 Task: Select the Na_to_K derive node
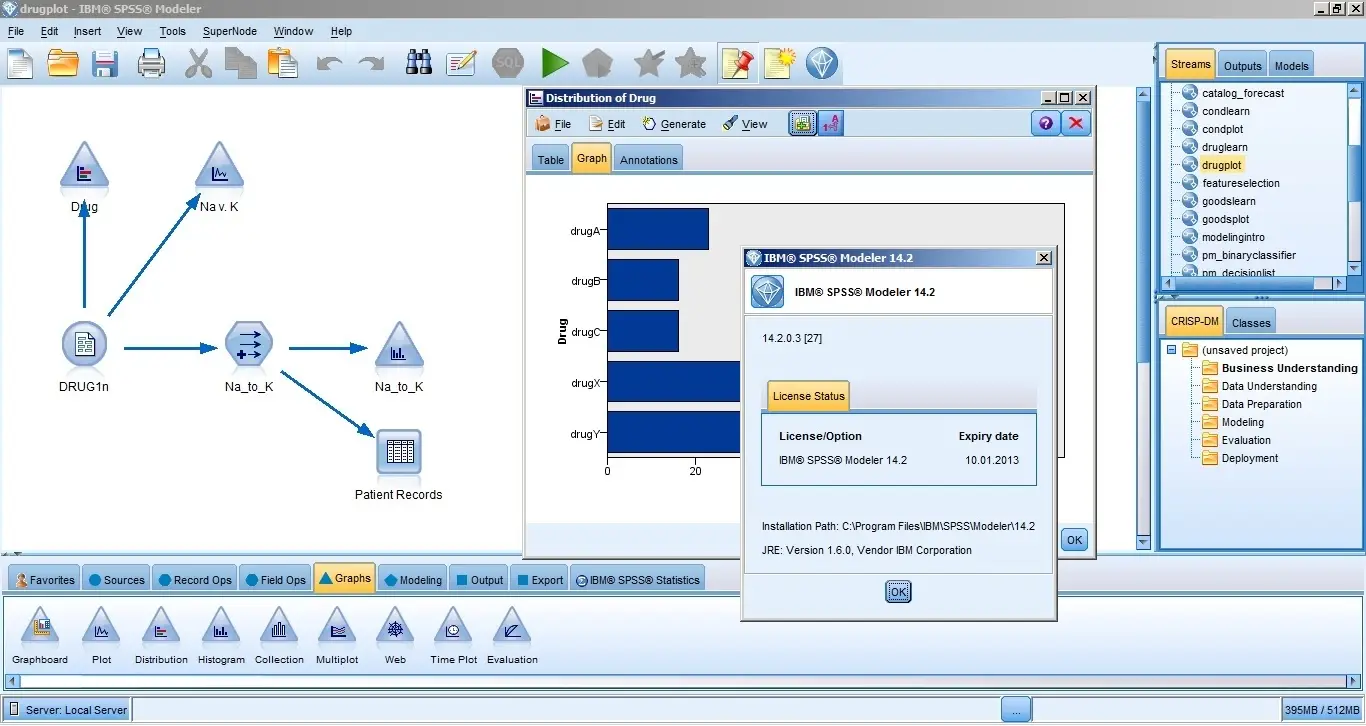pyautogui.click(x=249, y=346)
